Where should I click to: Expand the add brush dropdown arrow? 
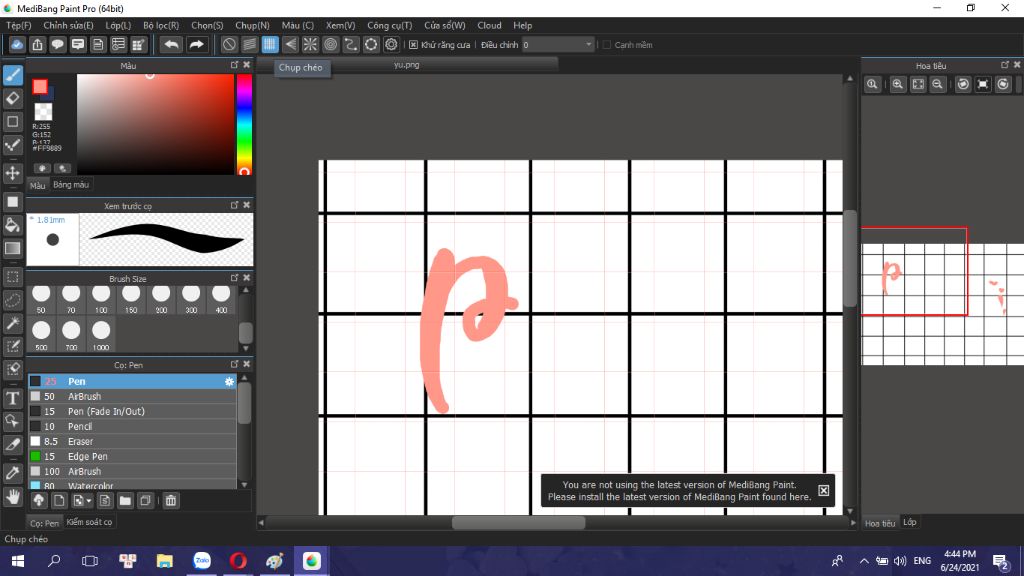[89, 501]
